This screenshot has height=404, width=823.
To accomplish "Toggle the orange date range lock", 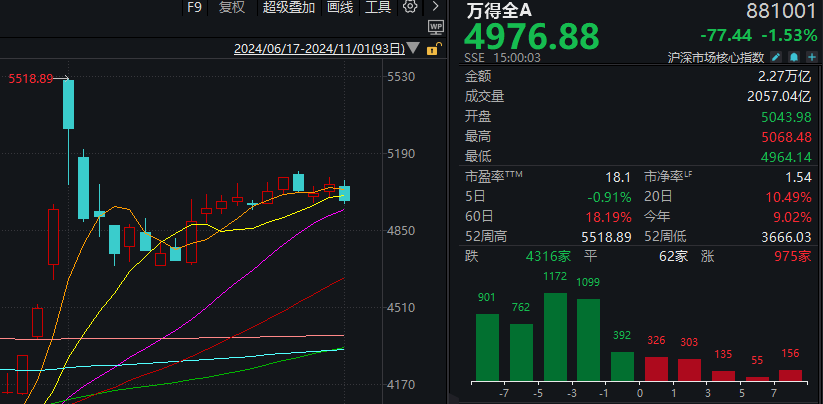I will click(430, 48).
